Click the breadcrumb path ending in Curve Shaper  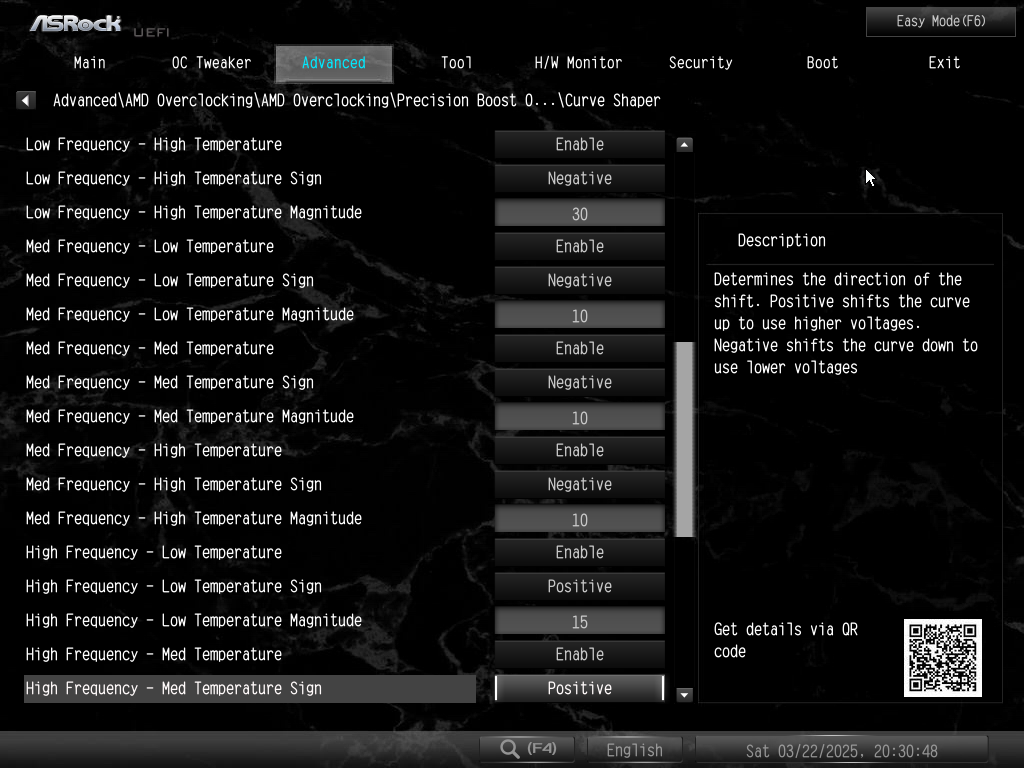coord(357,101)
